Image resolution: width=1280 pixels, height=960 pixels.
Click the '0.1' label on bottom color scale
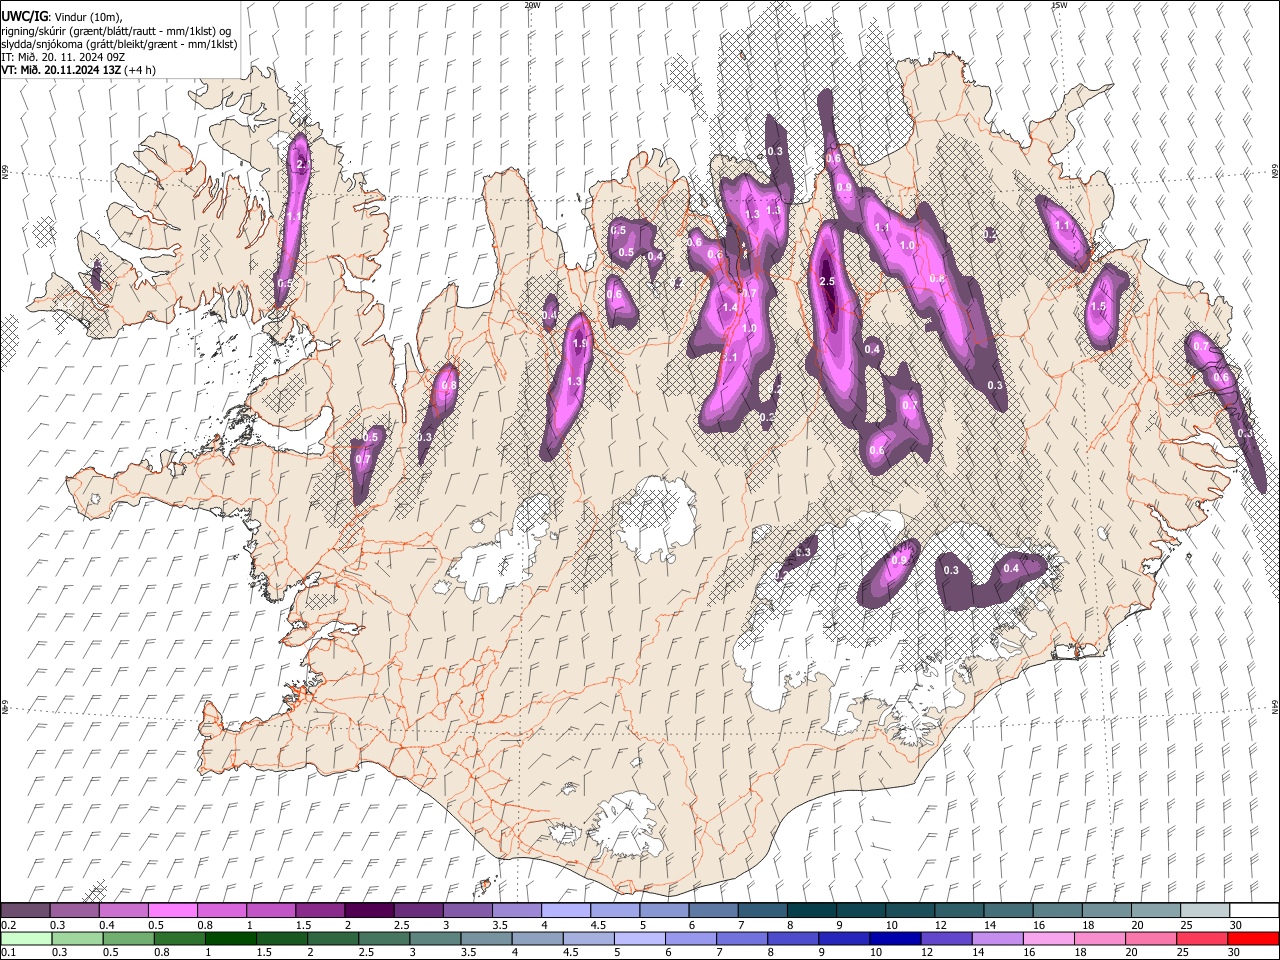pyautogui.click(x=7, y=953)
